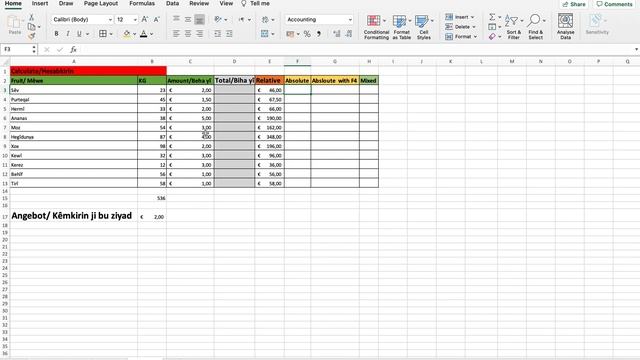Open the Draw ribbon tab
Screen dimensions: 640x360
66,4
